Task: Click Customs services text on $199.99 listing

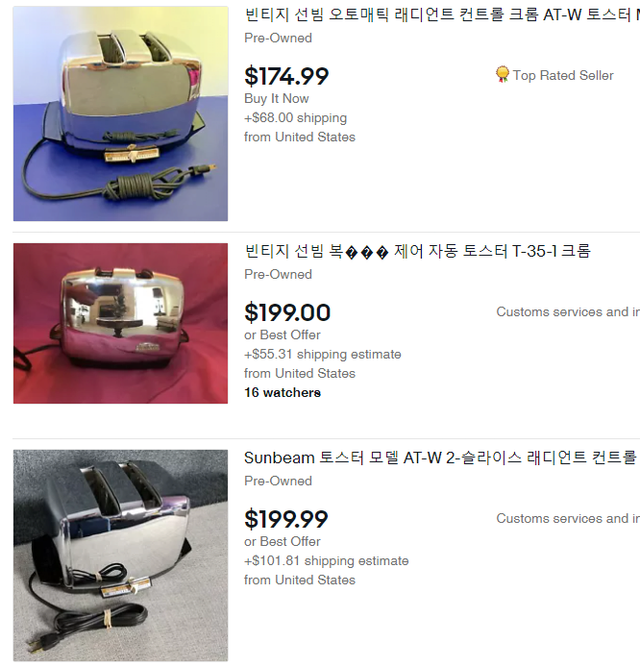Action: [x=568, y=518]
